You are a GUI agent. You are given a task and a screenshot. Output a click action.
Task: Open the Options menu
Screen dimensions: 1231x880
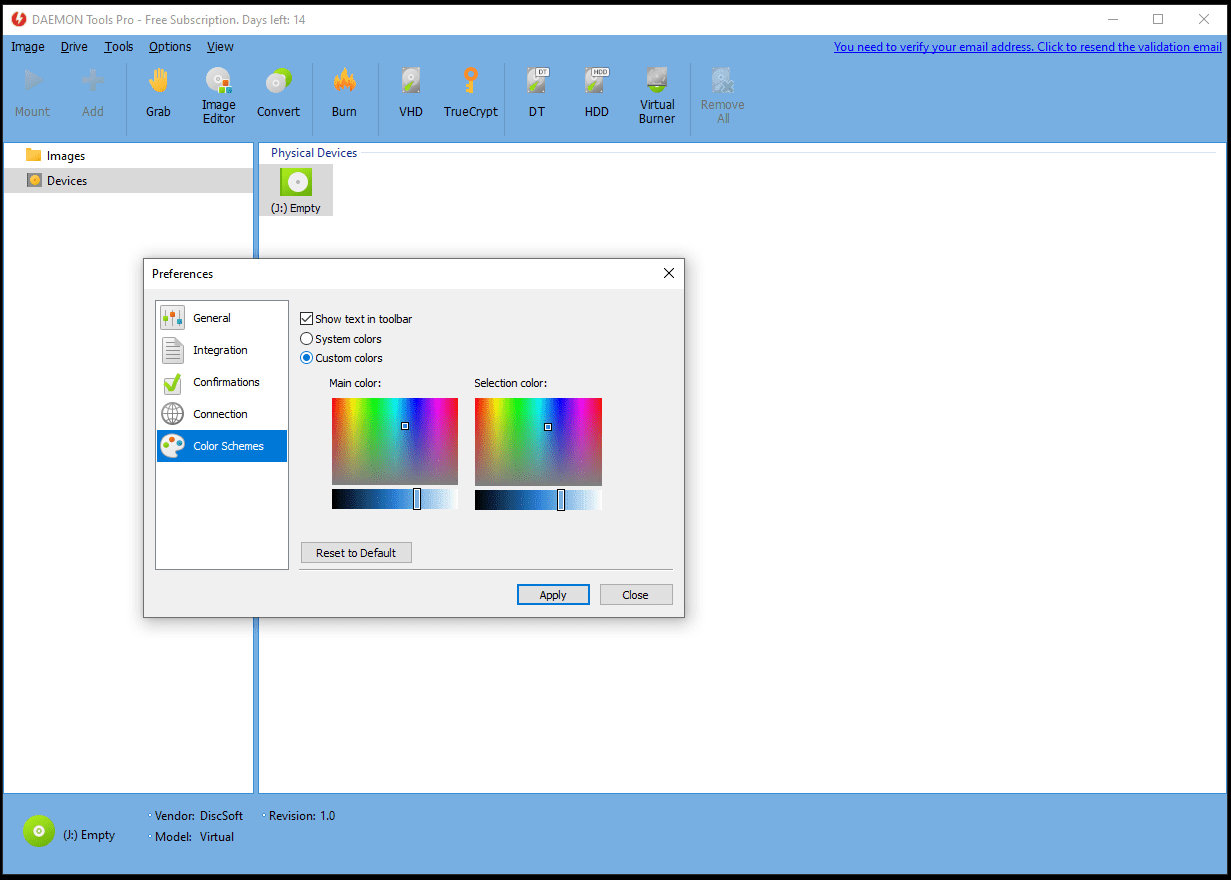[170, 47]
